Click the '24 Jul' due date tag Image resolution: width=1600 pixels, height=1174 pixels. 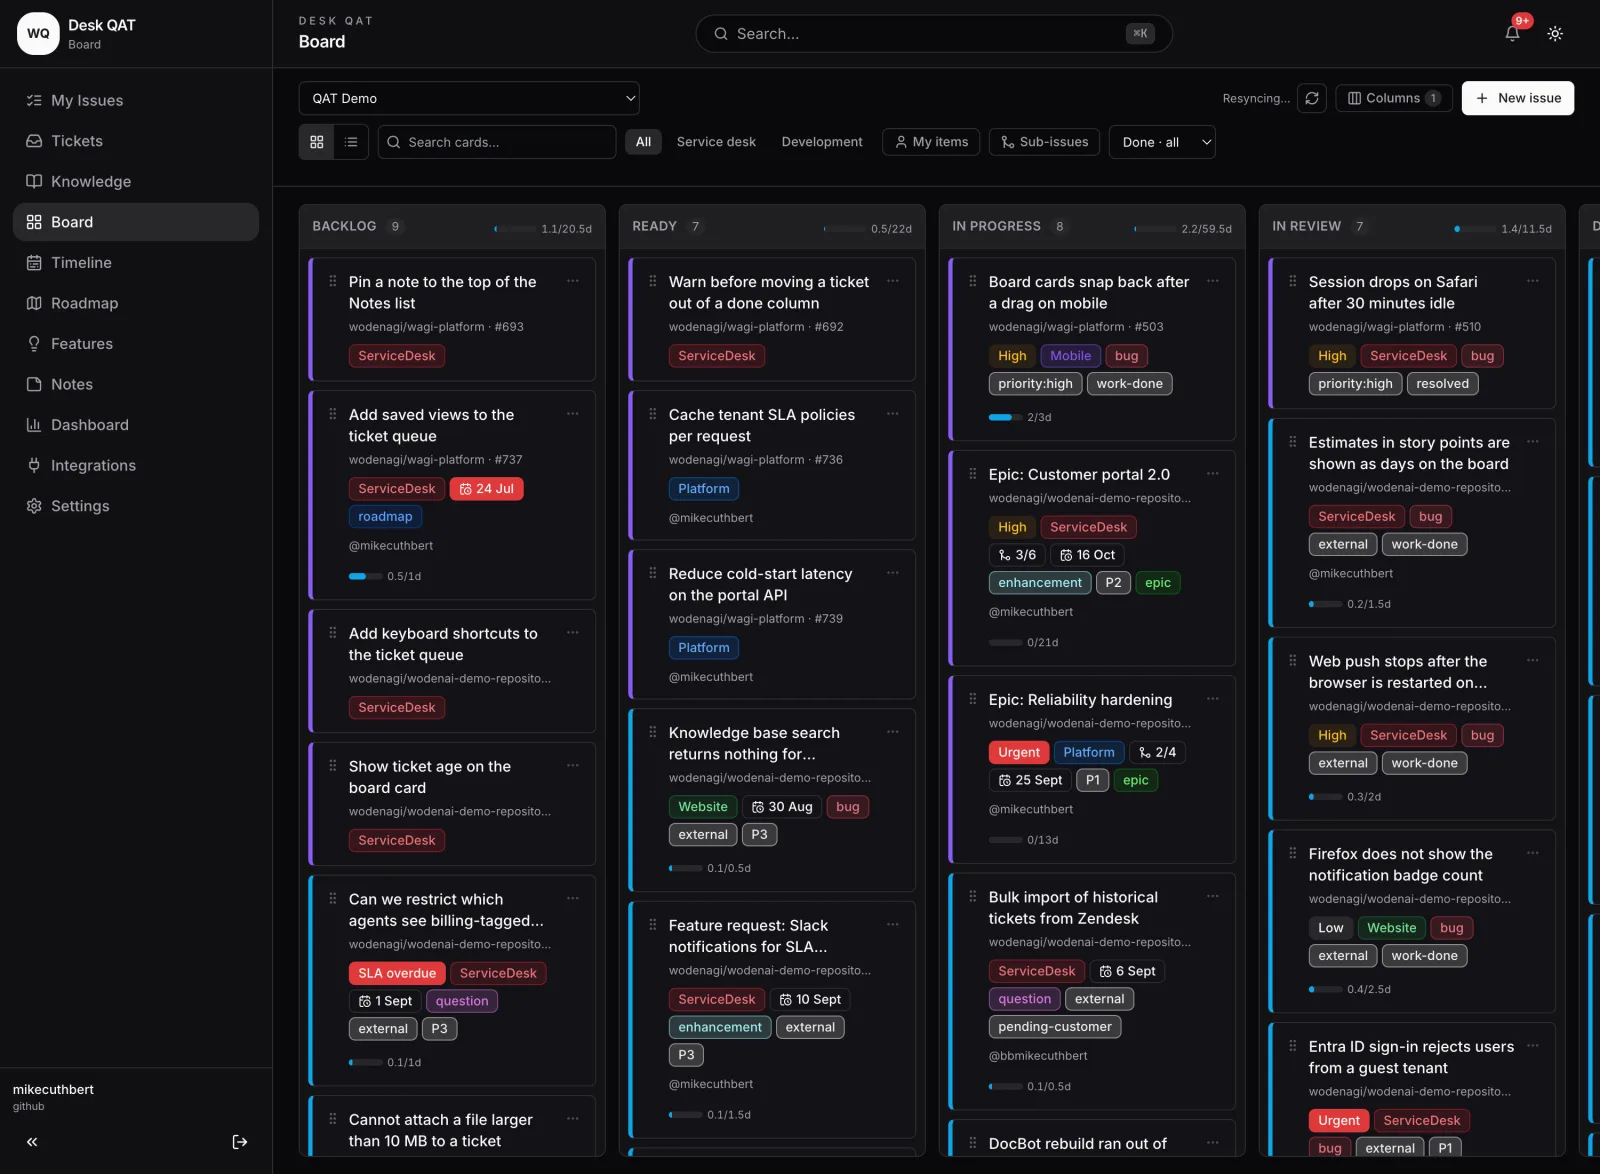coord(487,489)
